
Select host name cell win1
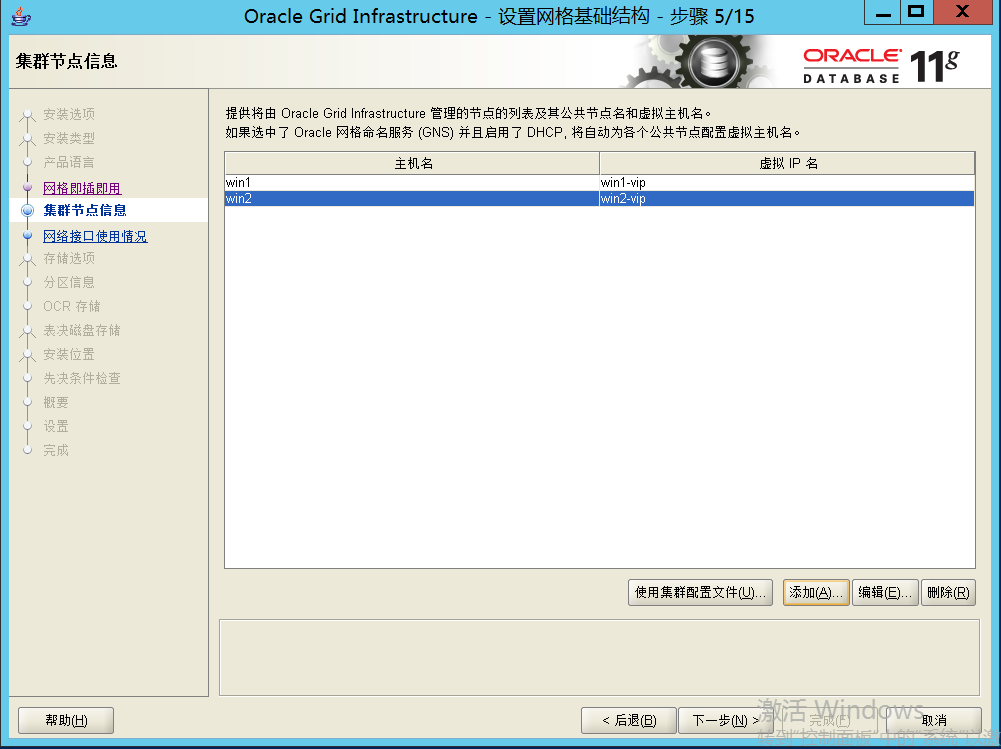pos(412,183)
